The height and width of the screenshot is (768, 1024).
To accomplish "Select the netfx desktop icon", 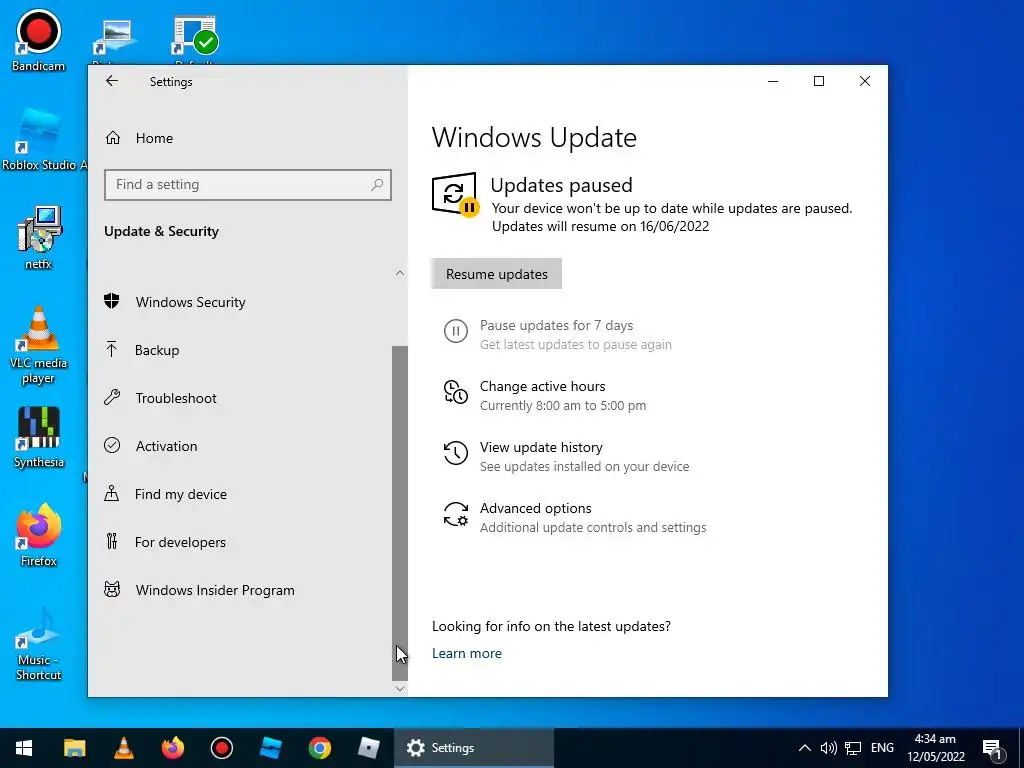I will 39,238.
